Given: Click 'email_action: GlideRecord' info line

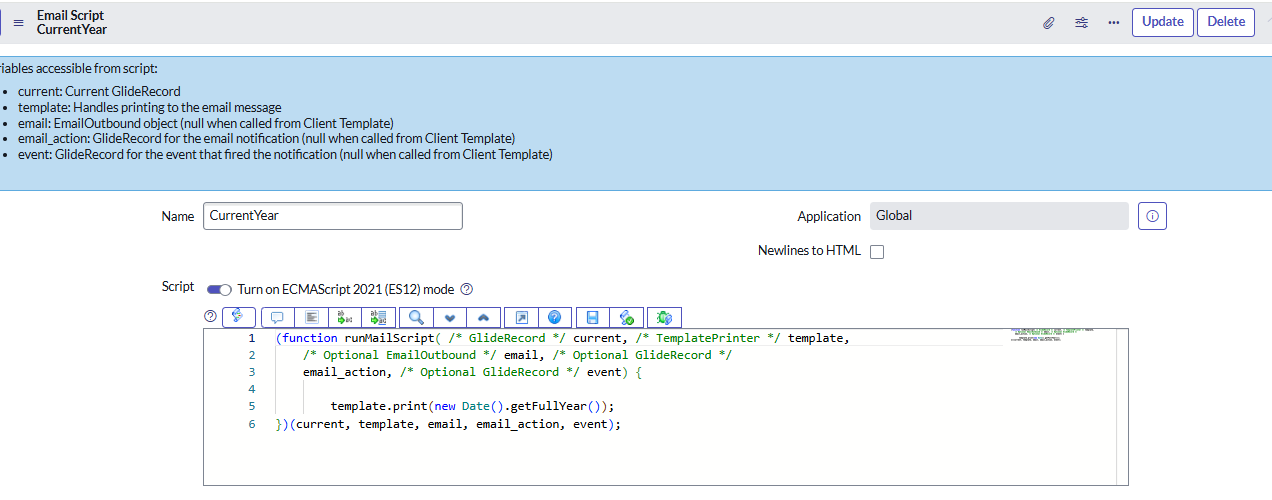Looking at the screenshot, I should click(267, 138).
